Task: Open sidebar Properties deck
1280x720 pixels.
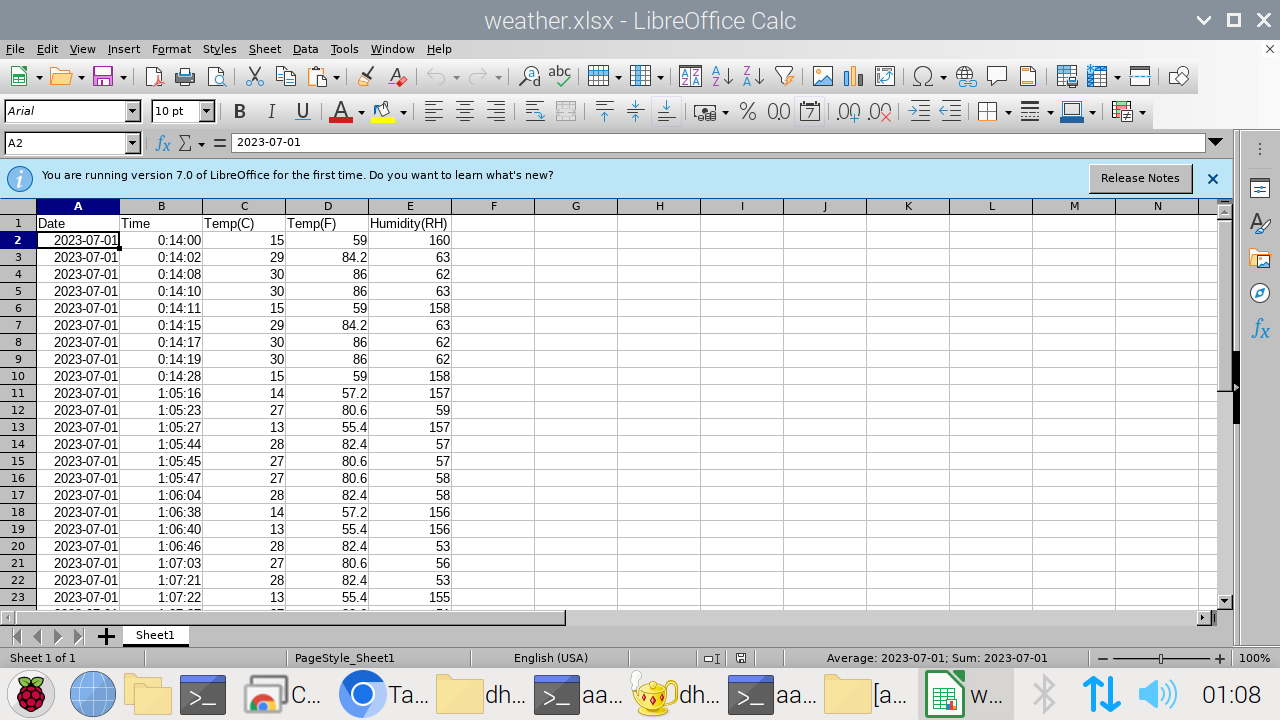Action: (1260, 188)
